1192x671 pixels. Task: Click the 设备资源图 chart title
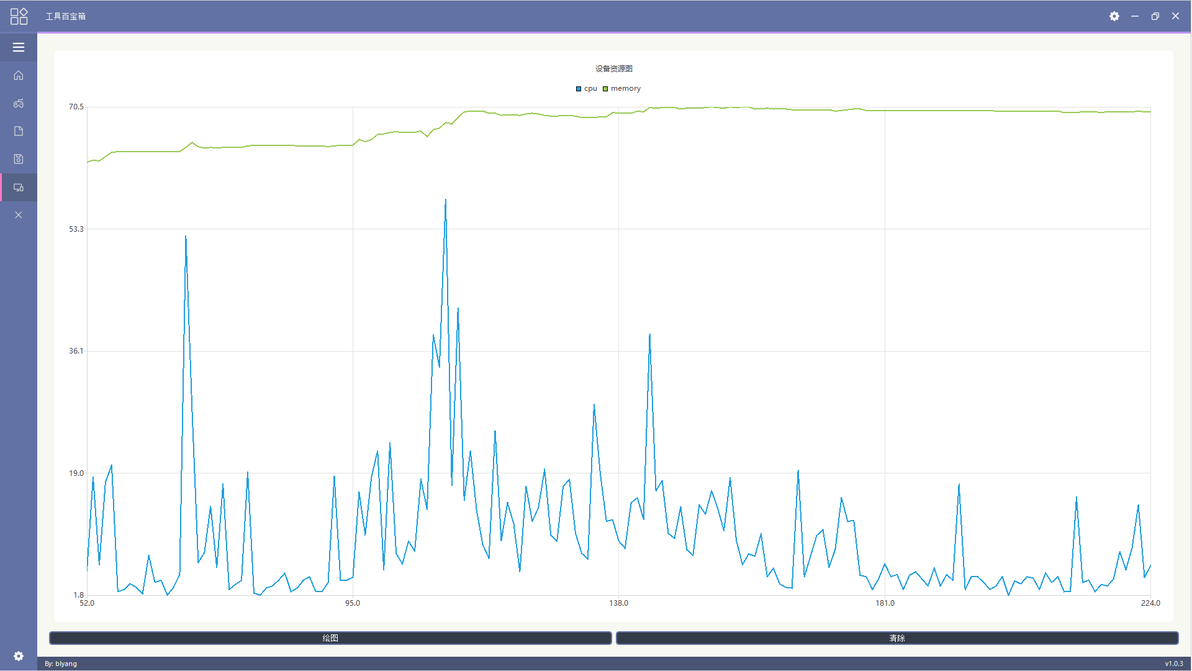click(x=613, y=68)
